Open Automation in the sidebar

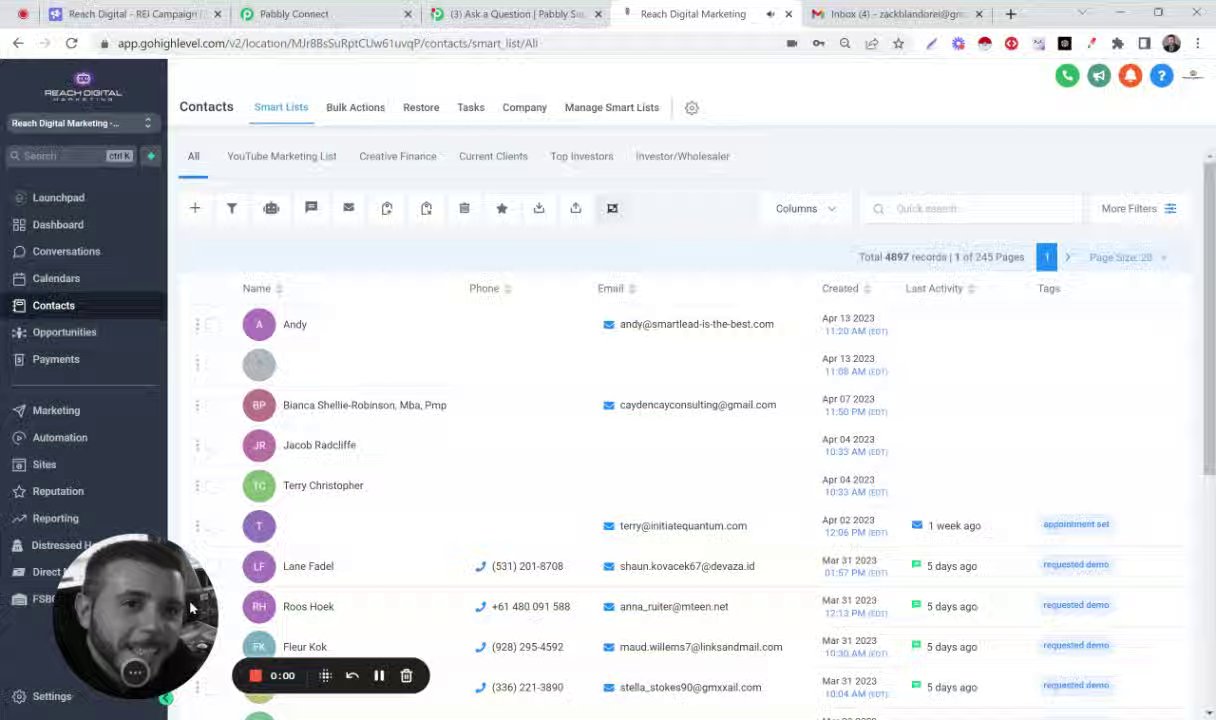[x=60, y=438]
